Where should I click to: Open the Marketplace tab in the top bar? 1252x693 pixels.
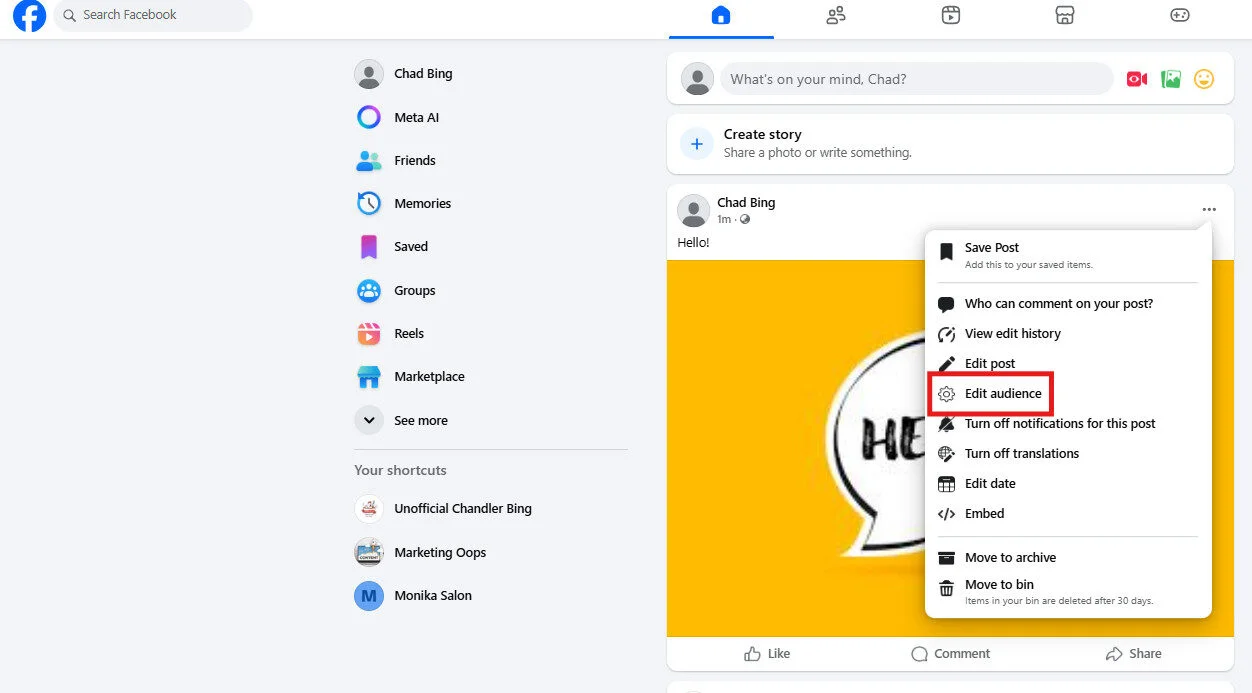[x=1065, y=15]
